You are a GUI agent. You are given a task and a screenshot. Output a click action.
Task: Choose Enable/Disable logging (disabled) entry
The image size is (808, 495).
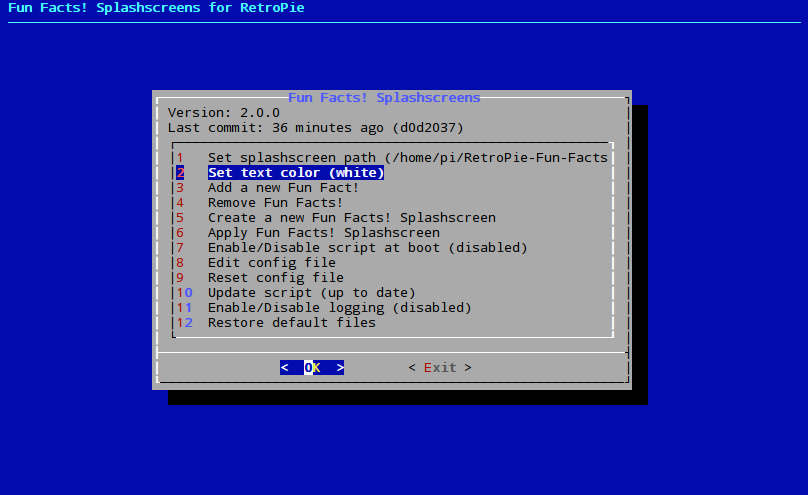(x=324, y=307)
